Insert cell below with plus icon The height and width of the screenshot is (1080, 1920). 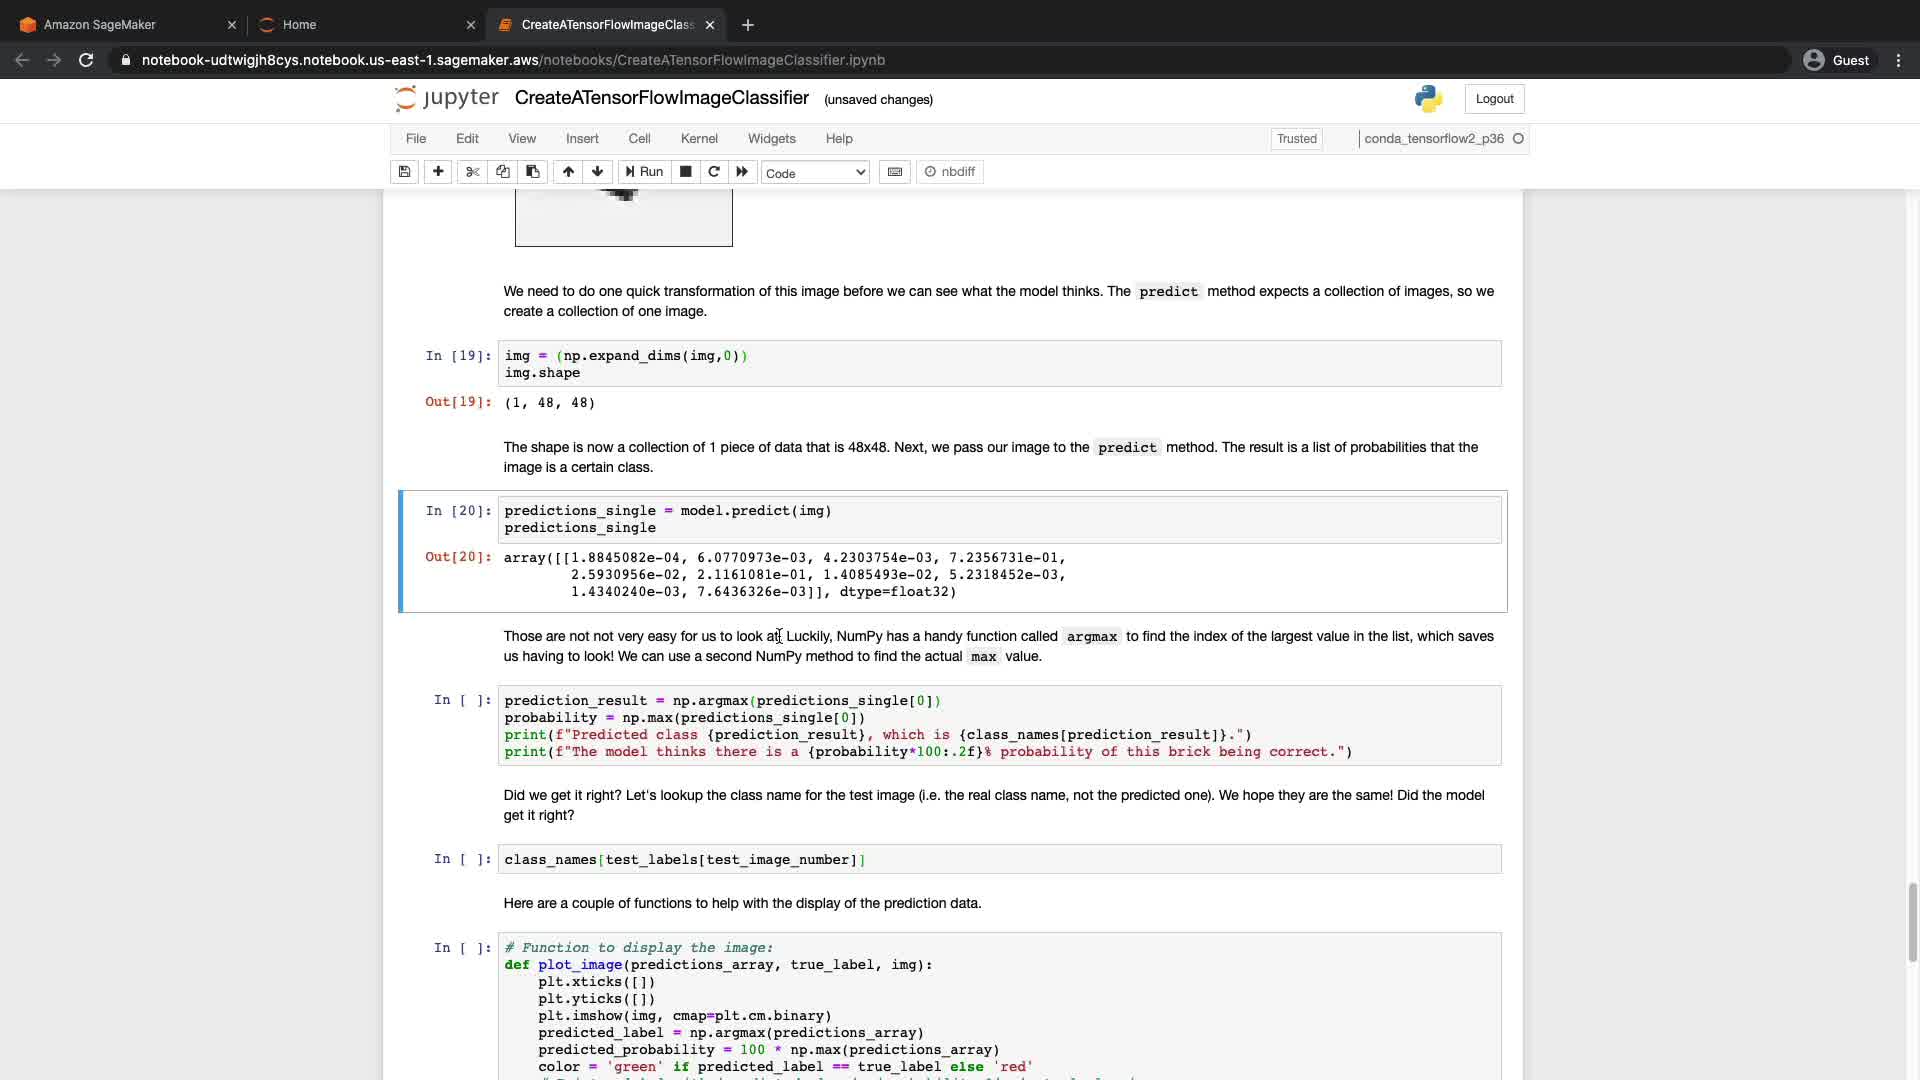click(x=438, y=172)
